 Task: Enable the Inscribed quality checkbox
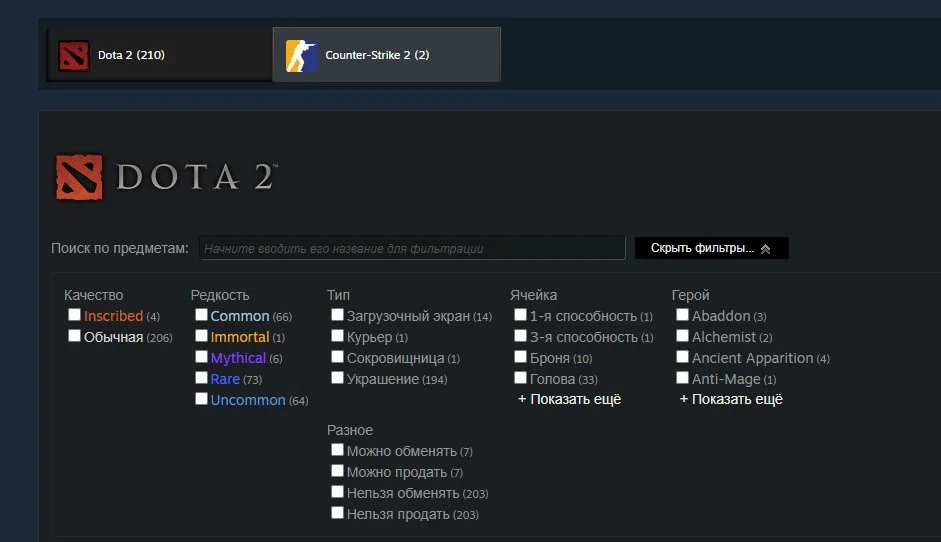74,315
